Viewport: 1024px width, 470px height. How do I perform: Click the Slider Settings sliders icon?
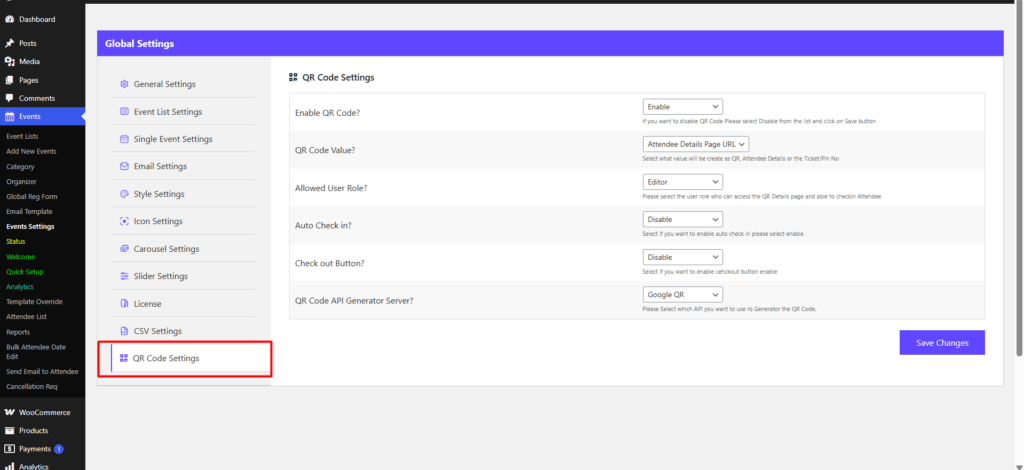pyautogui.click(x=124, y=276)
